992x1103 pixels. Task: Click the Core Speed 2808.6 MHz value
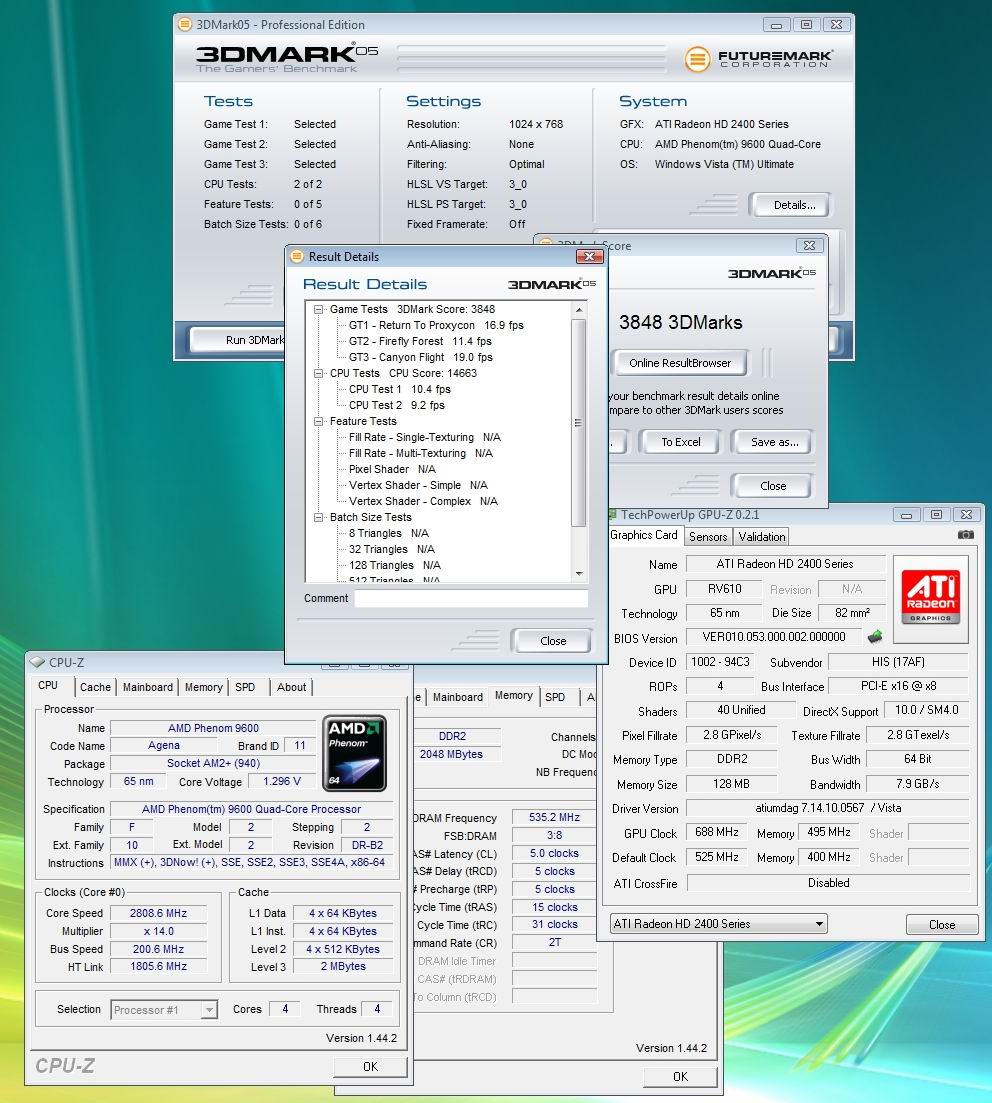tap(158, 913)
